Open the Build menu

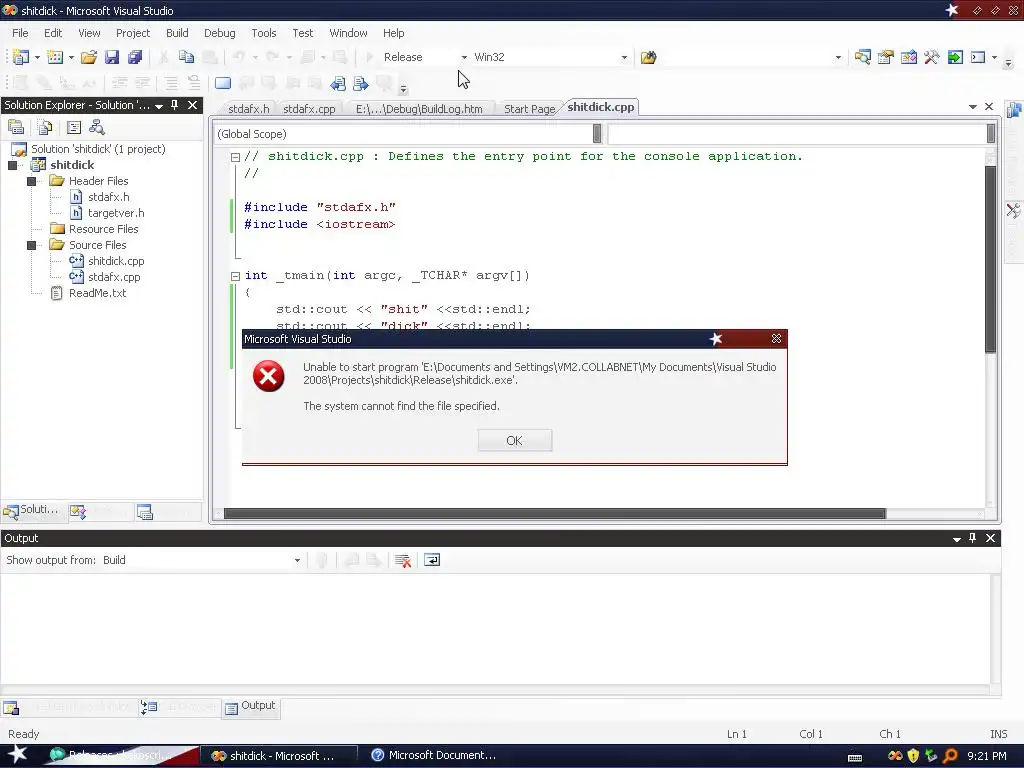coord(177,33)
